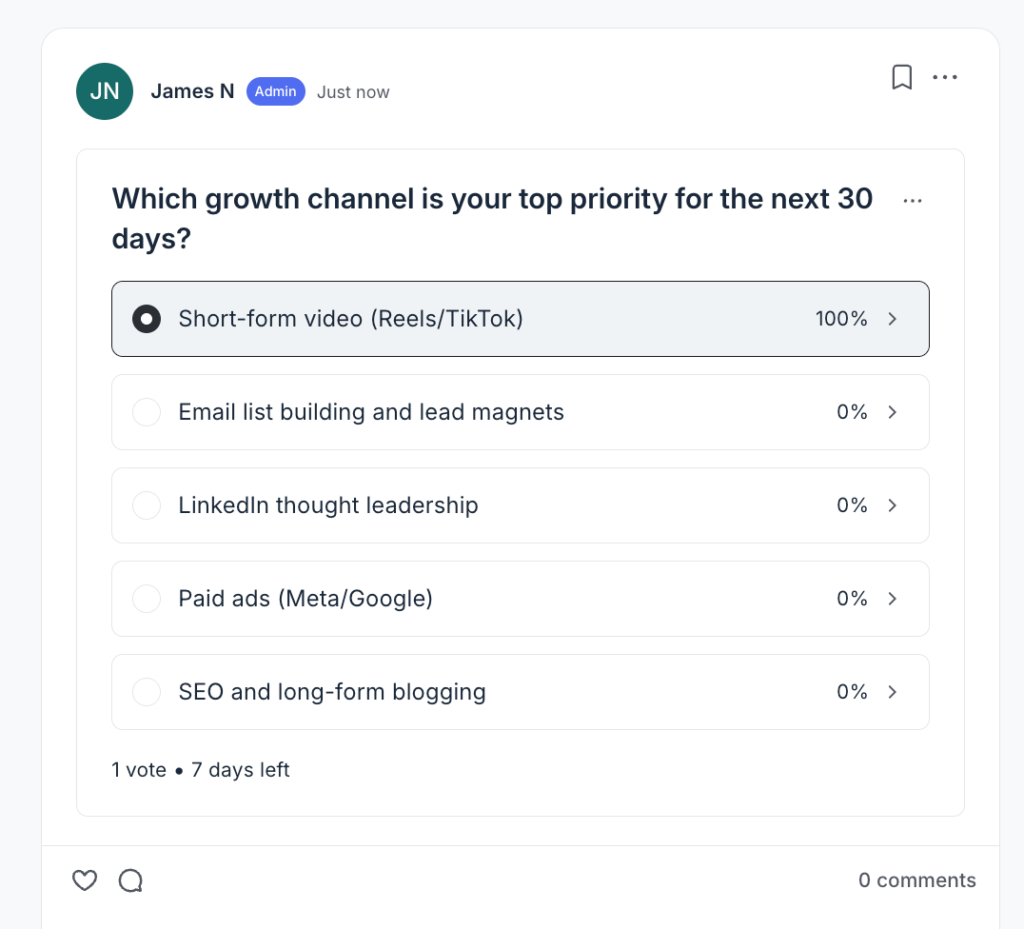
Task: Expand SEO and long-form blogging chevron
Action: click(893, 692)
